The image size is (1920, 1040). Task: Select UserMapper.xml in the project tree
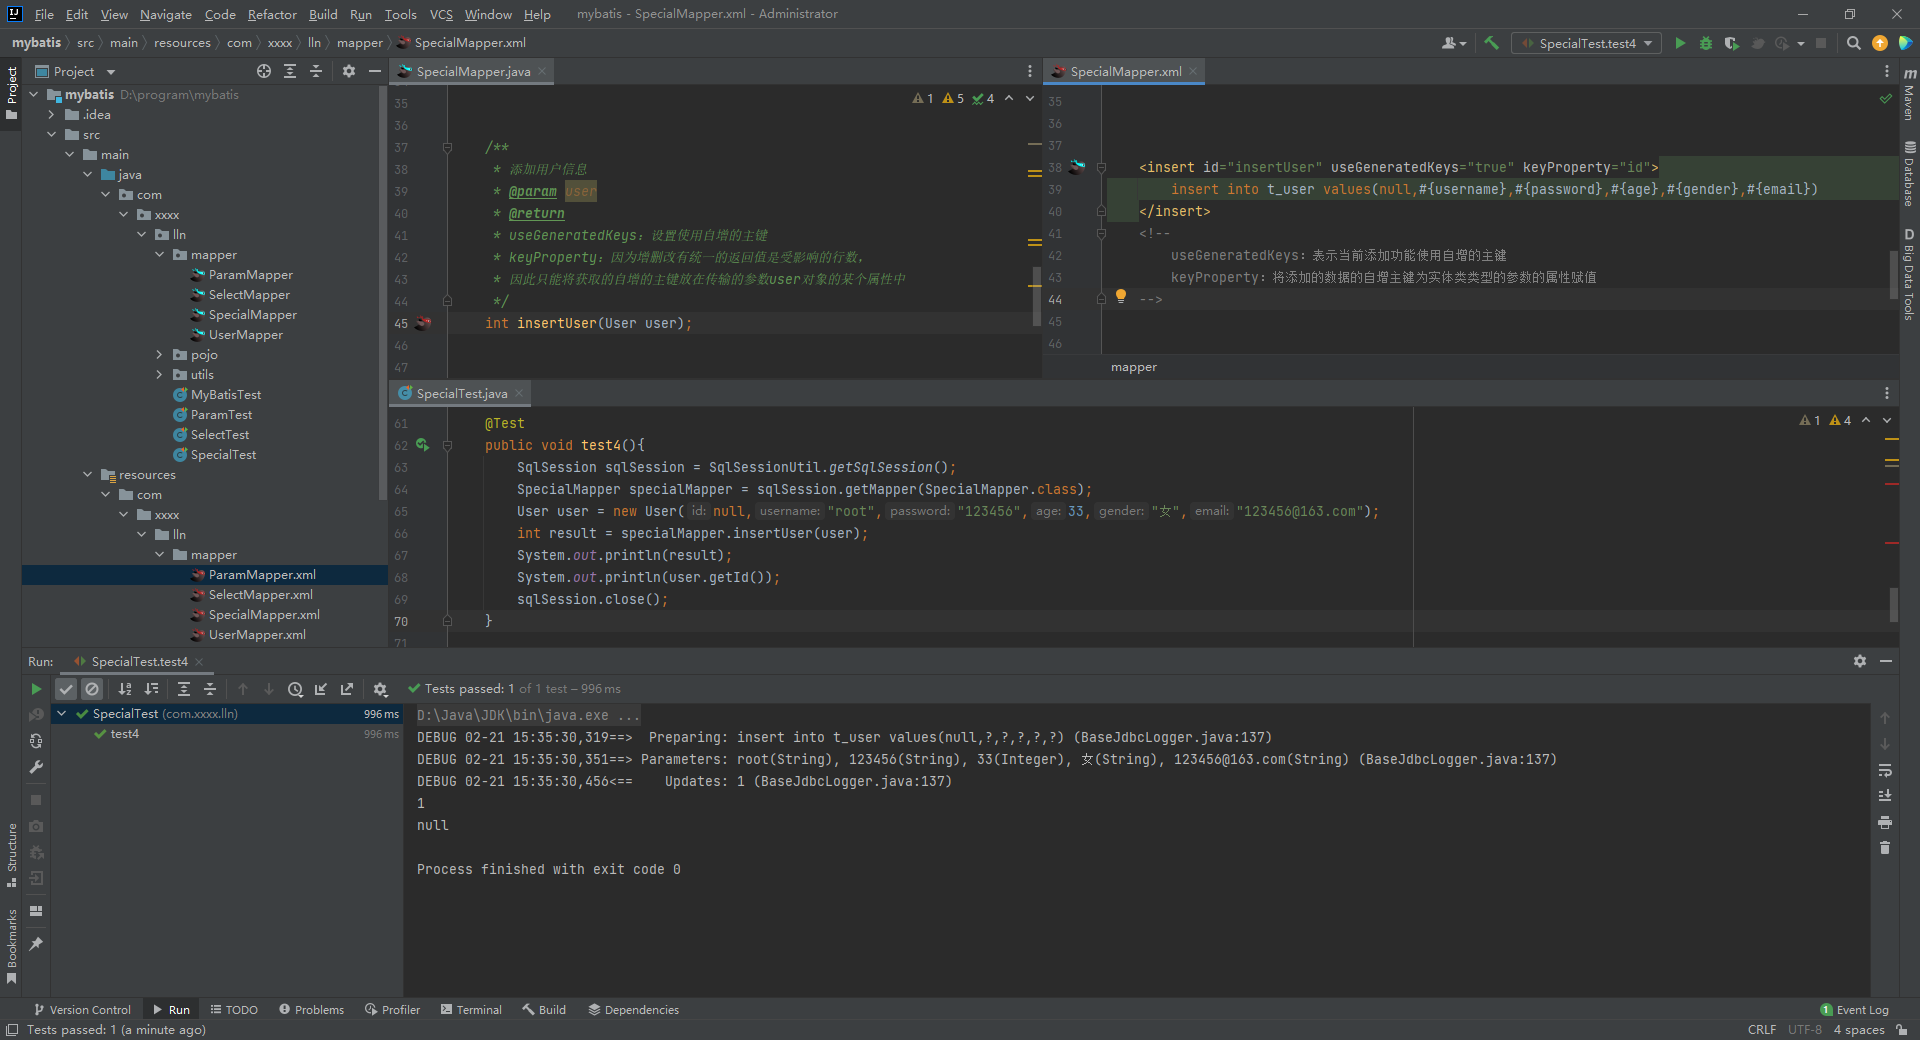257,635
